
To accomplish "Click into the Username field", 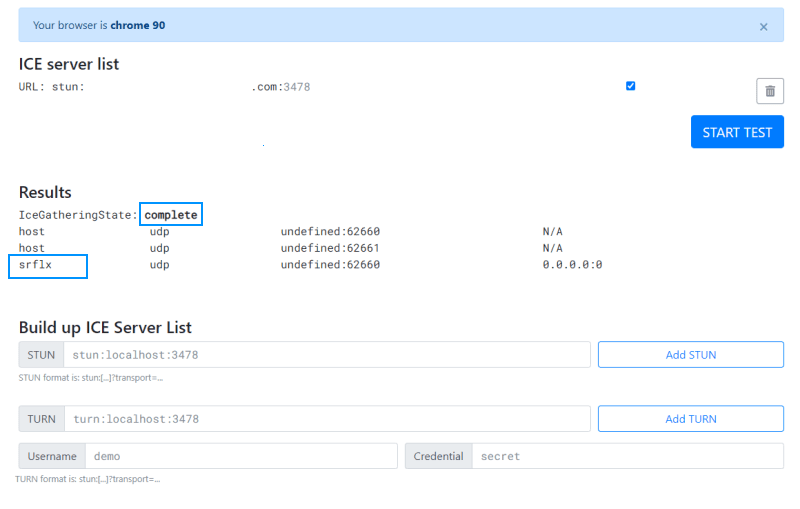I will click(x=240, y=456).
